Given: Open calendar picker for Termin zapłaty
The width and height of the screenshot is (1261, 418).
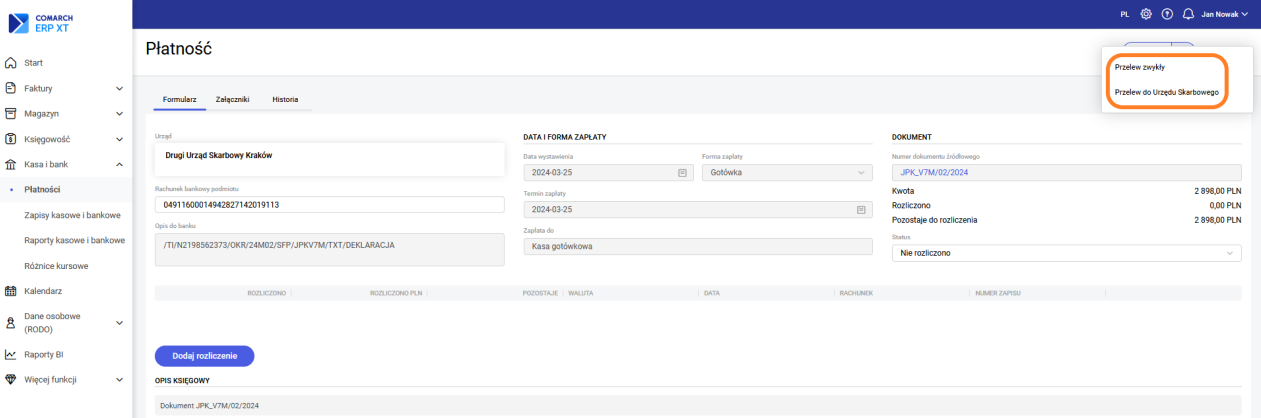Looking at the screenshot, I should 860,210.
